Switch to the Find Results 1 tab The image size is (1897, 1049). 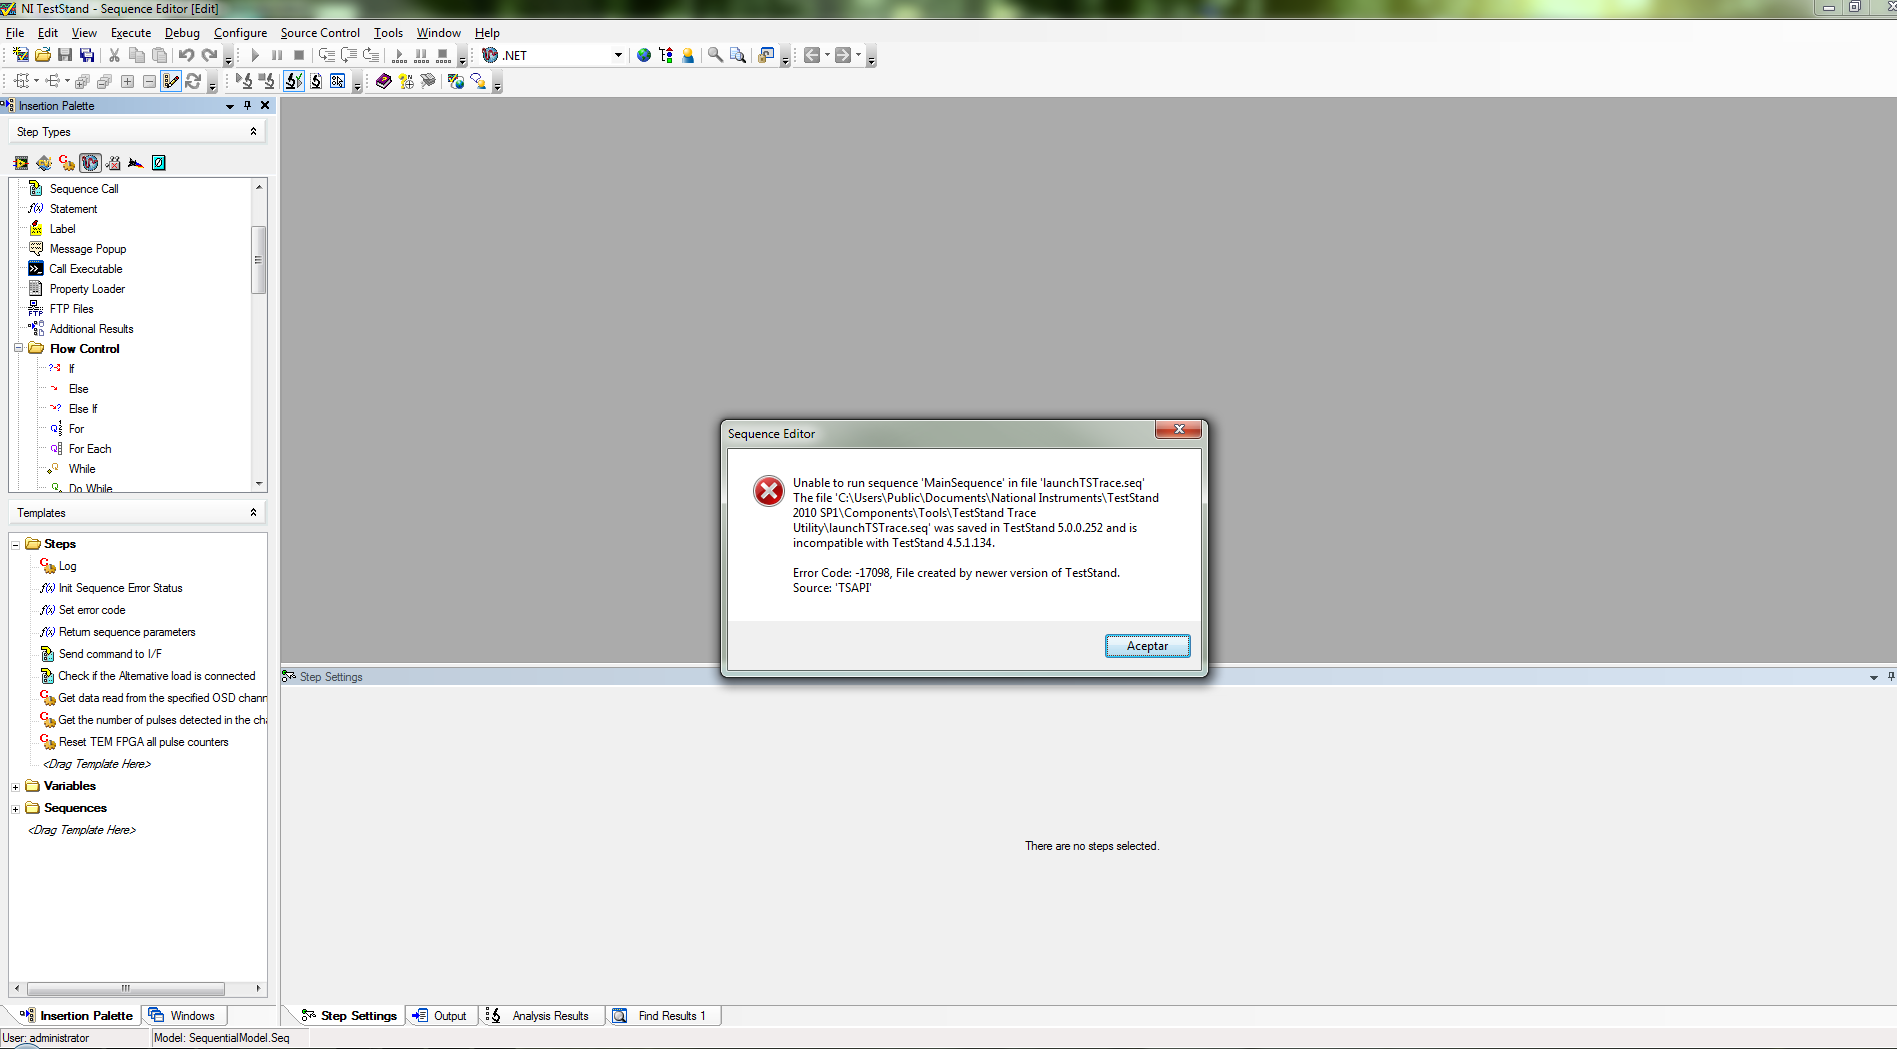coord(661,1015)
